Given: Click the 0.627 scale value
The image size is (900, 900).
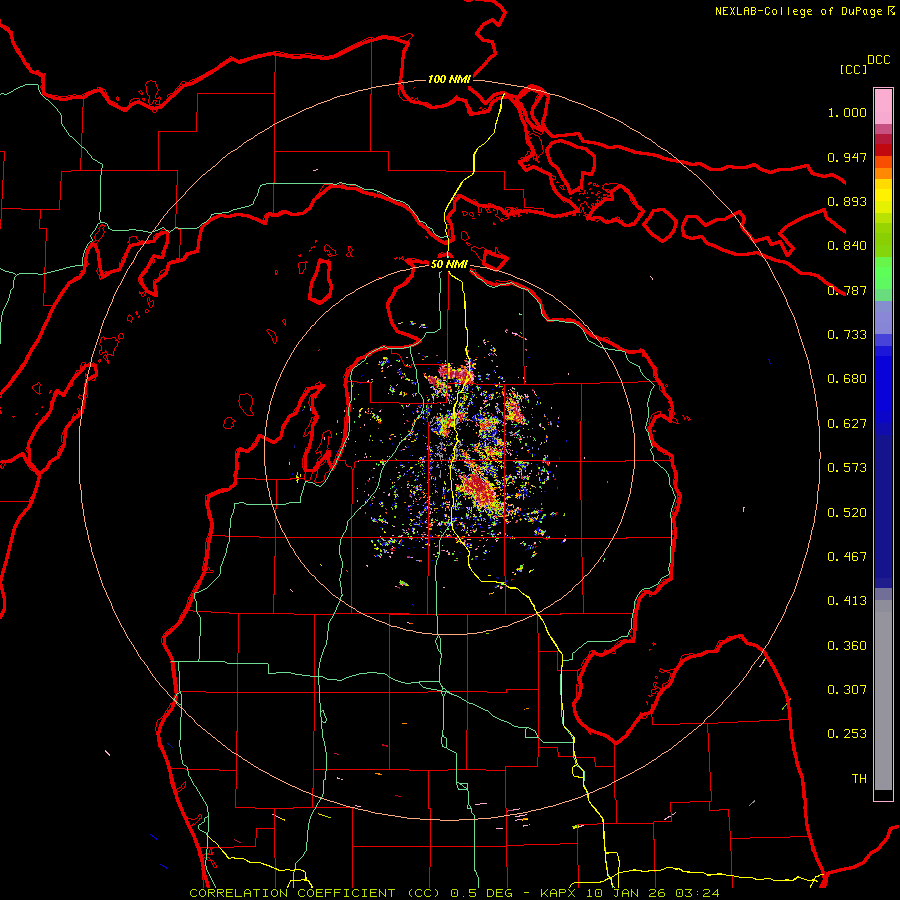Looking at the screenshot, I should (847, 424).
